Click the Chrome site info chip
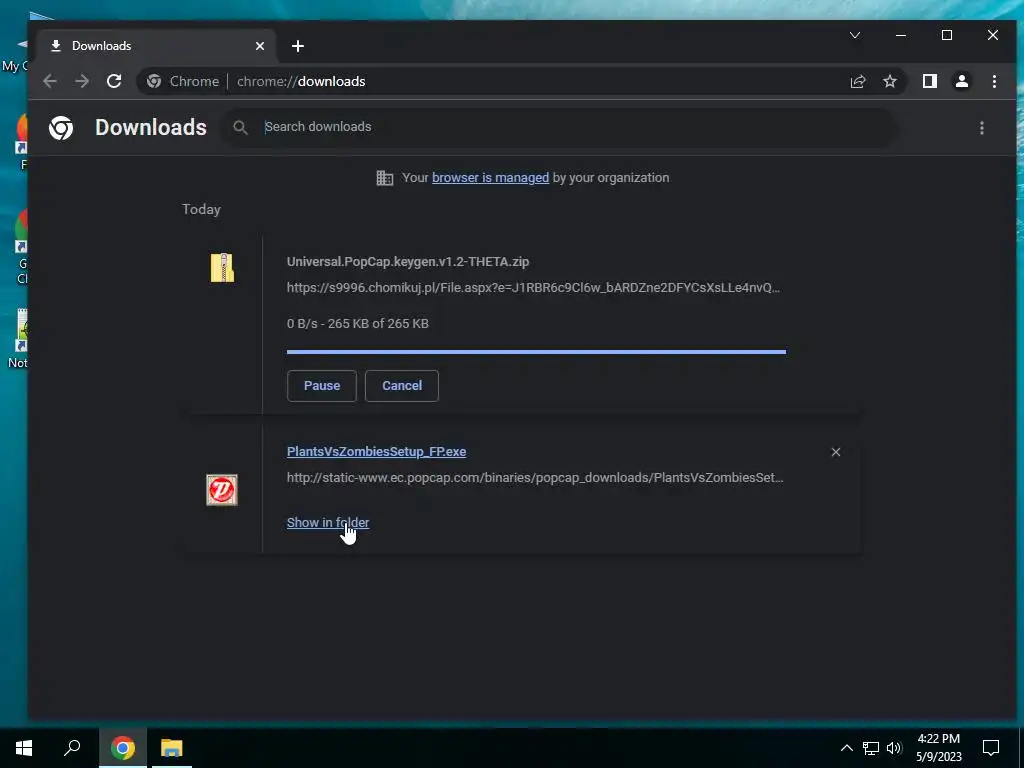The width and height of the screenshot is (1024, 768). (x=183, y=82)
